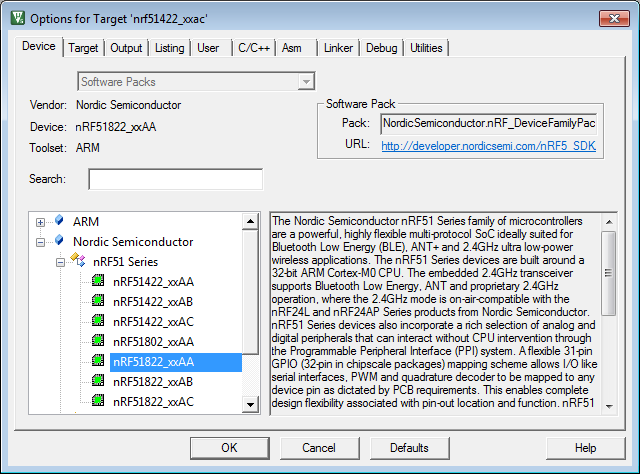Select nRF51422_xxAB in device tree
Screen dimensions: 640x474
click(153, 302)
